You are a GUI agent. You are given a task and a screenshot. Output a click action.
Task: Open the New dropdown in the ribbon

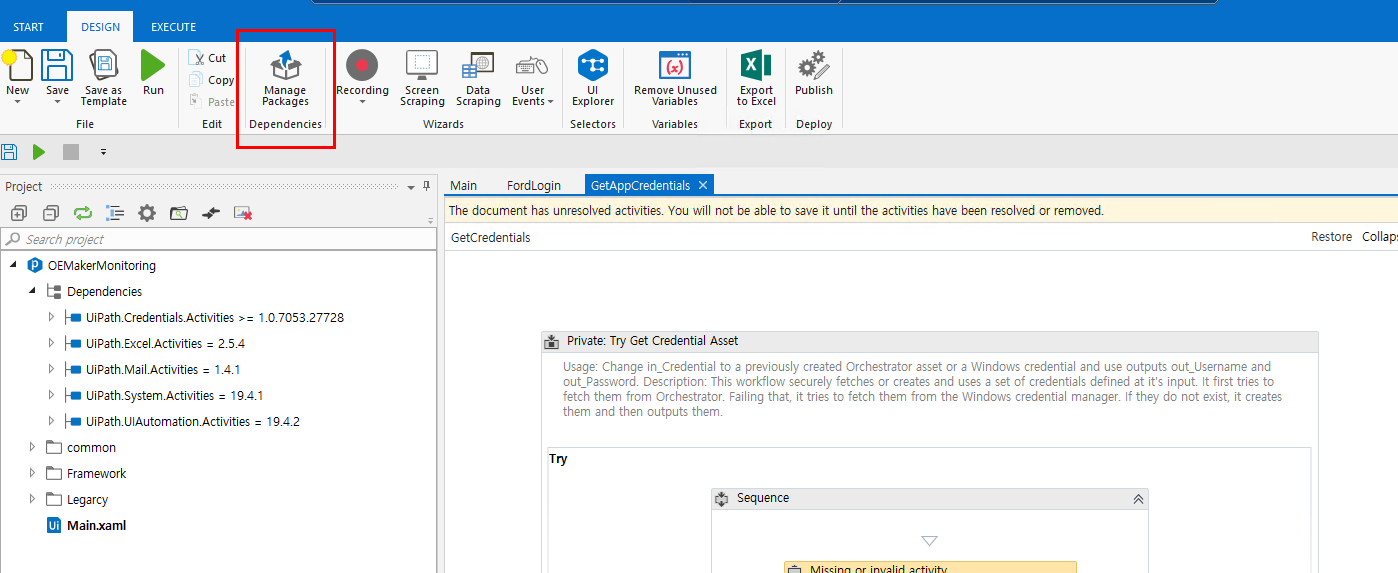click(17, 102)
